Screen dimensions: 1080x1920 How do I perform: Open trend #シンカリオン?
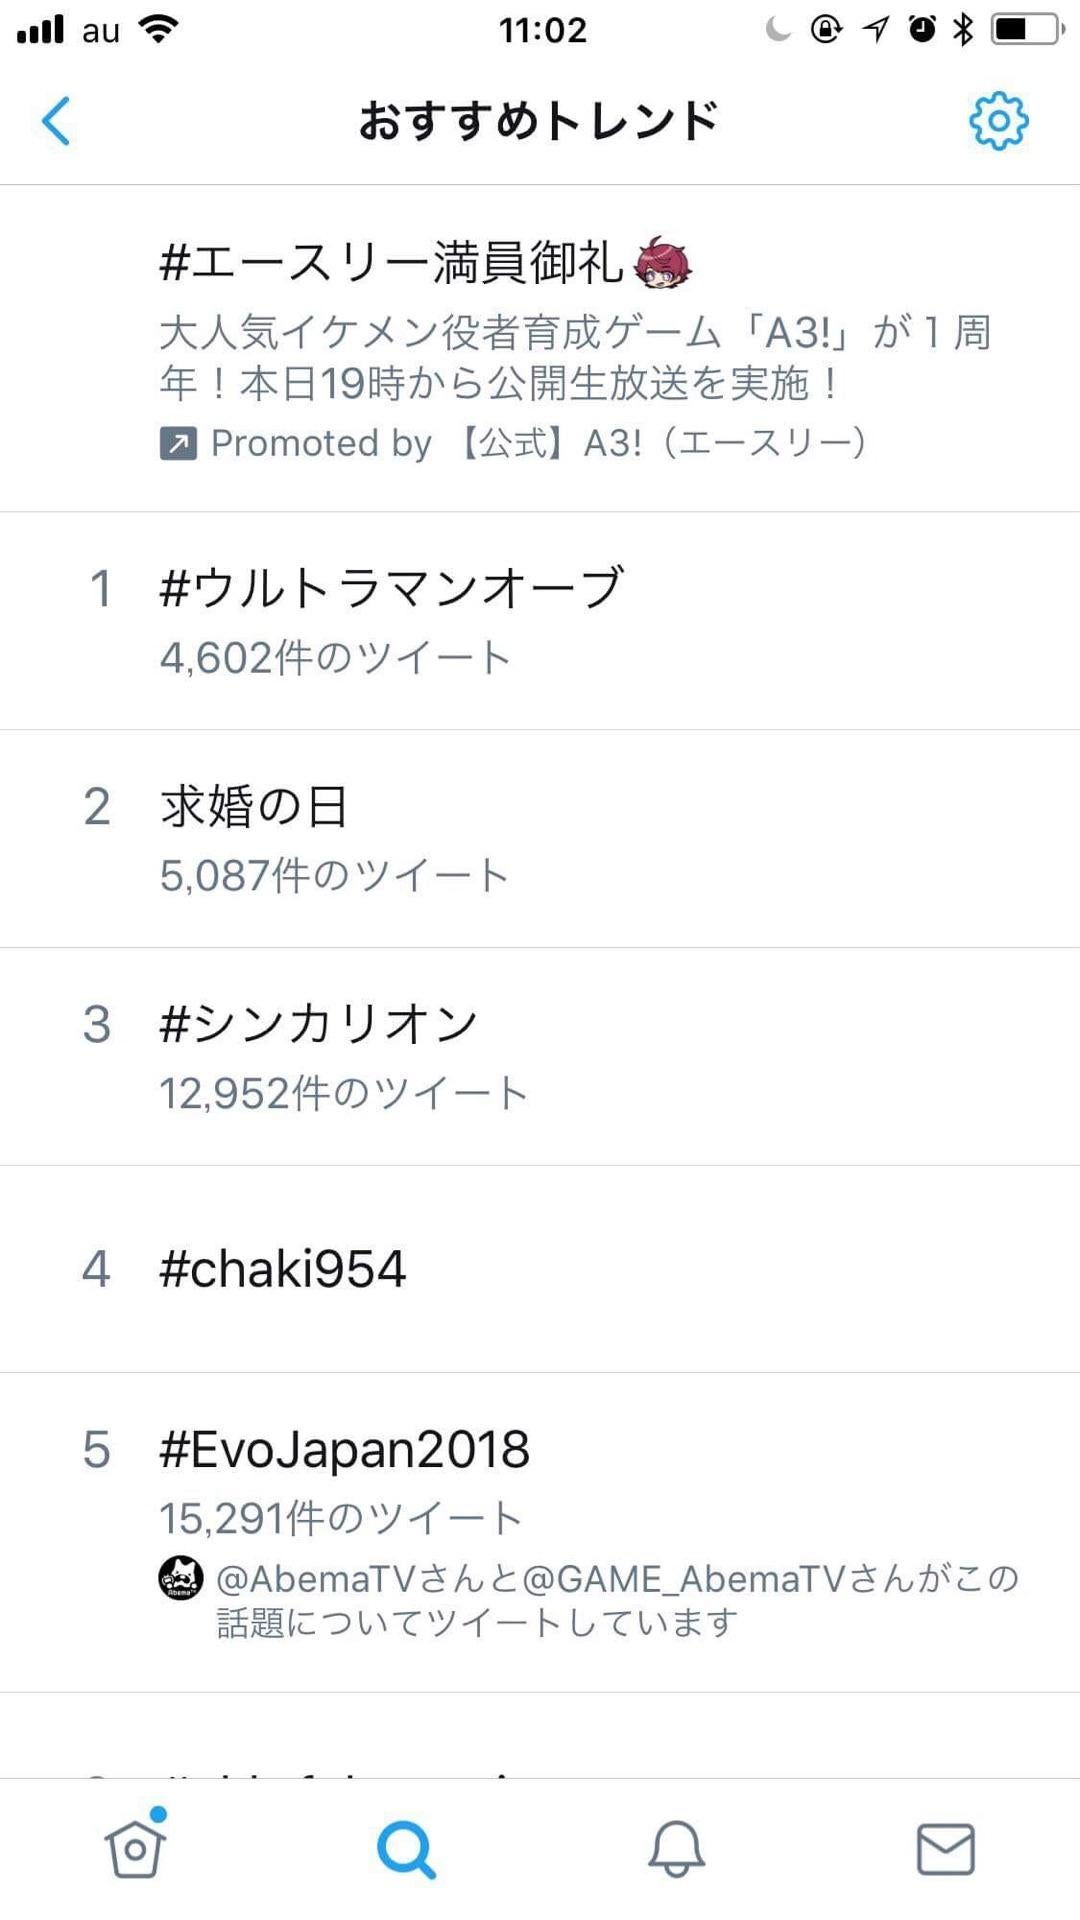319,1024
